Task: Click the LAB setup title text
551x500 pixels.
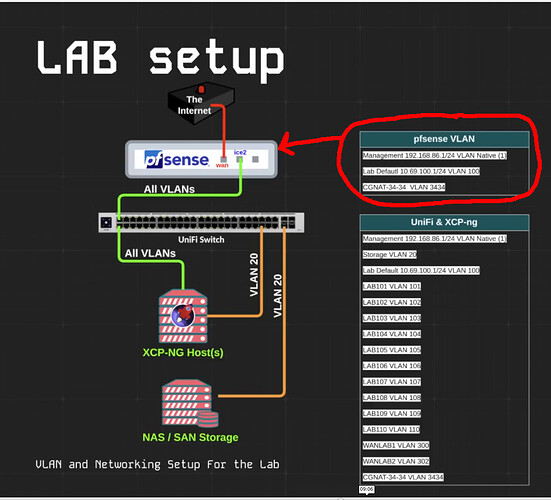Action: [161, 59]
